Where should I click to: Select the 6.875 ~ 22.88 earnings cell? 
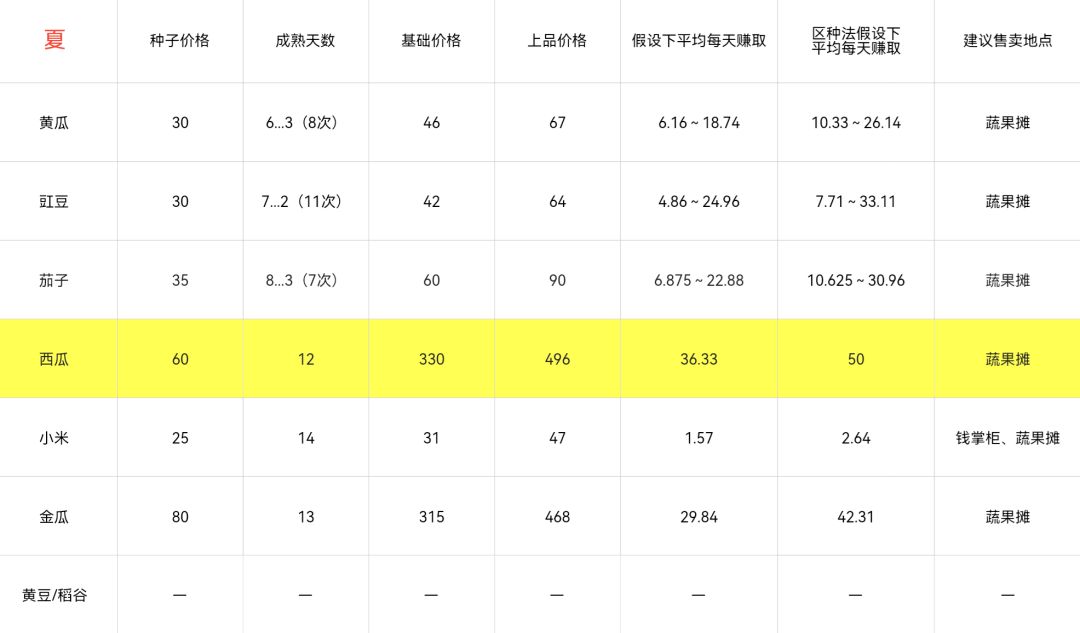699,280
